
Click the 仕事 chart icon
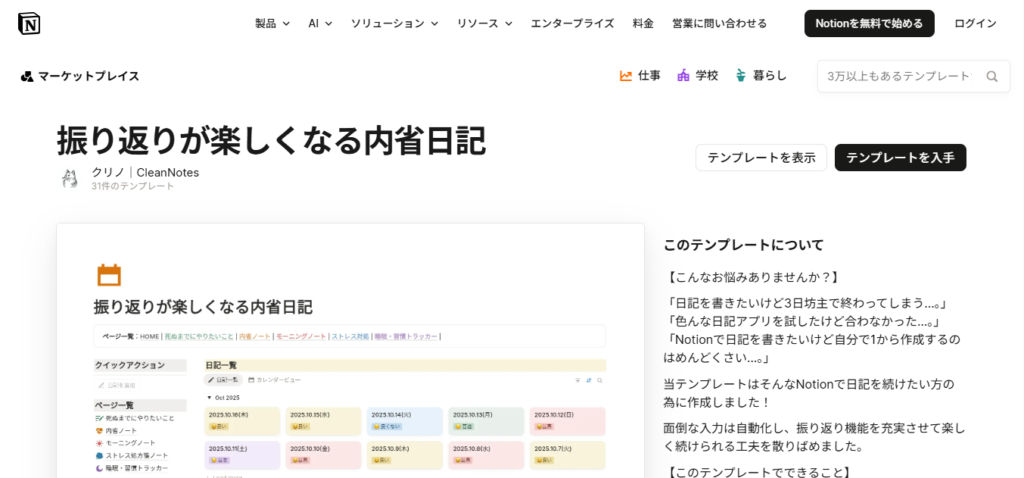(x=626, y=76)
